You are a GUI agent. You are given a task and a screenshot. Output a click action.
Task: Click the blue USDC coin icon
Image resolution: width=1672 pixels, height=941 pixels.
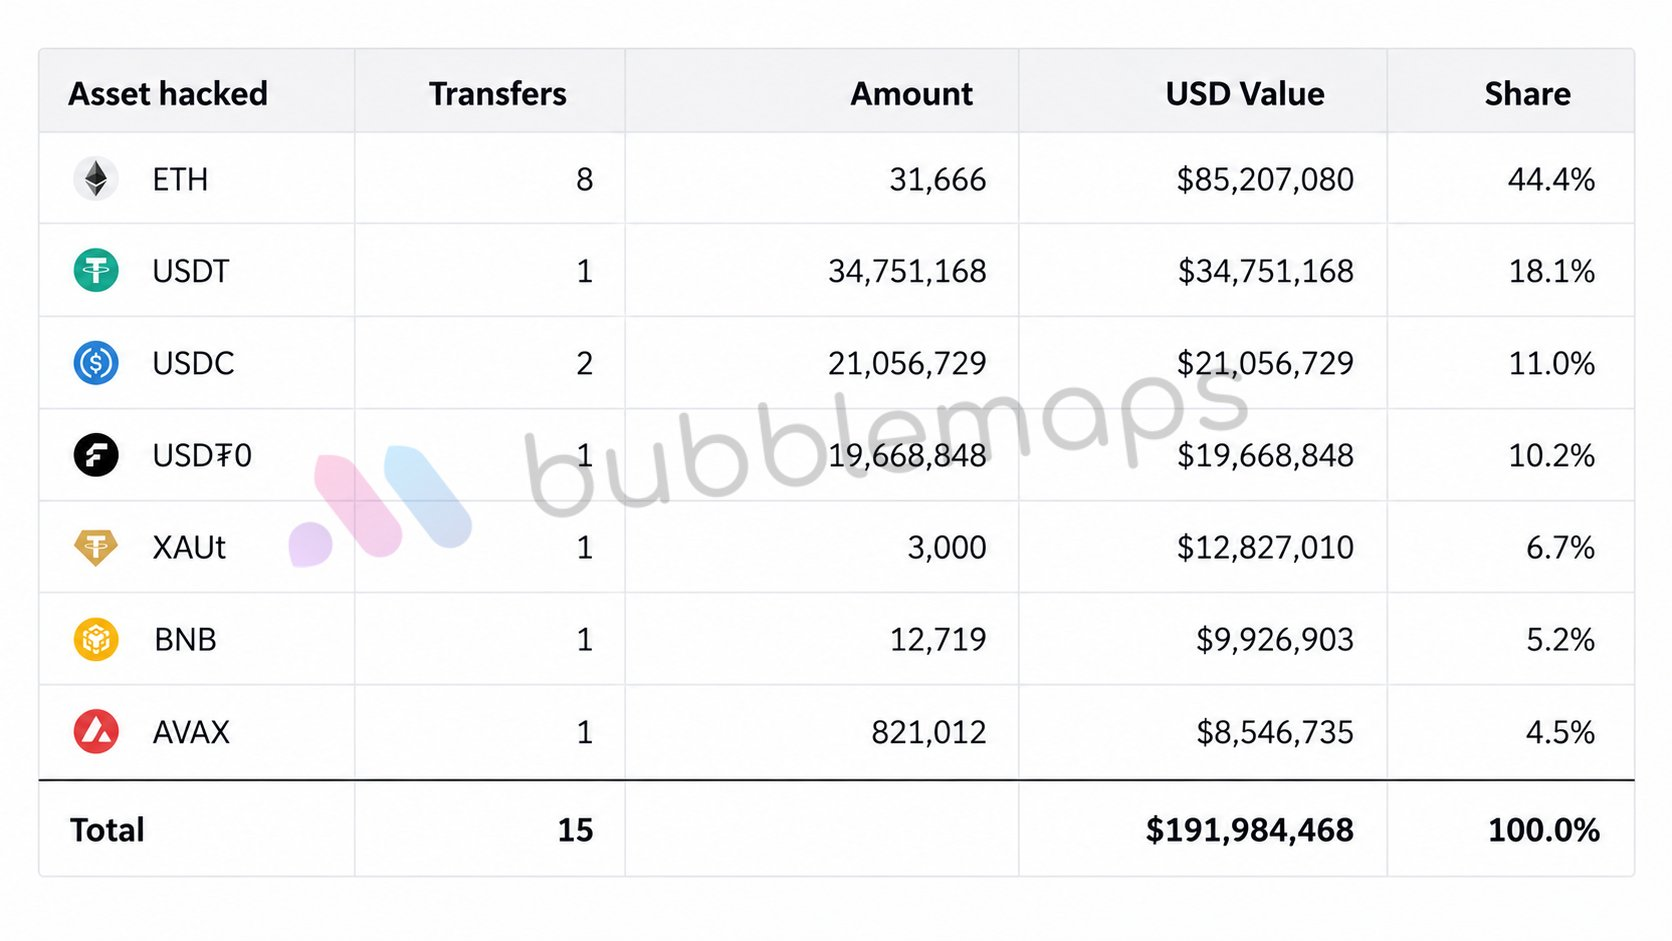click(96, 363)
